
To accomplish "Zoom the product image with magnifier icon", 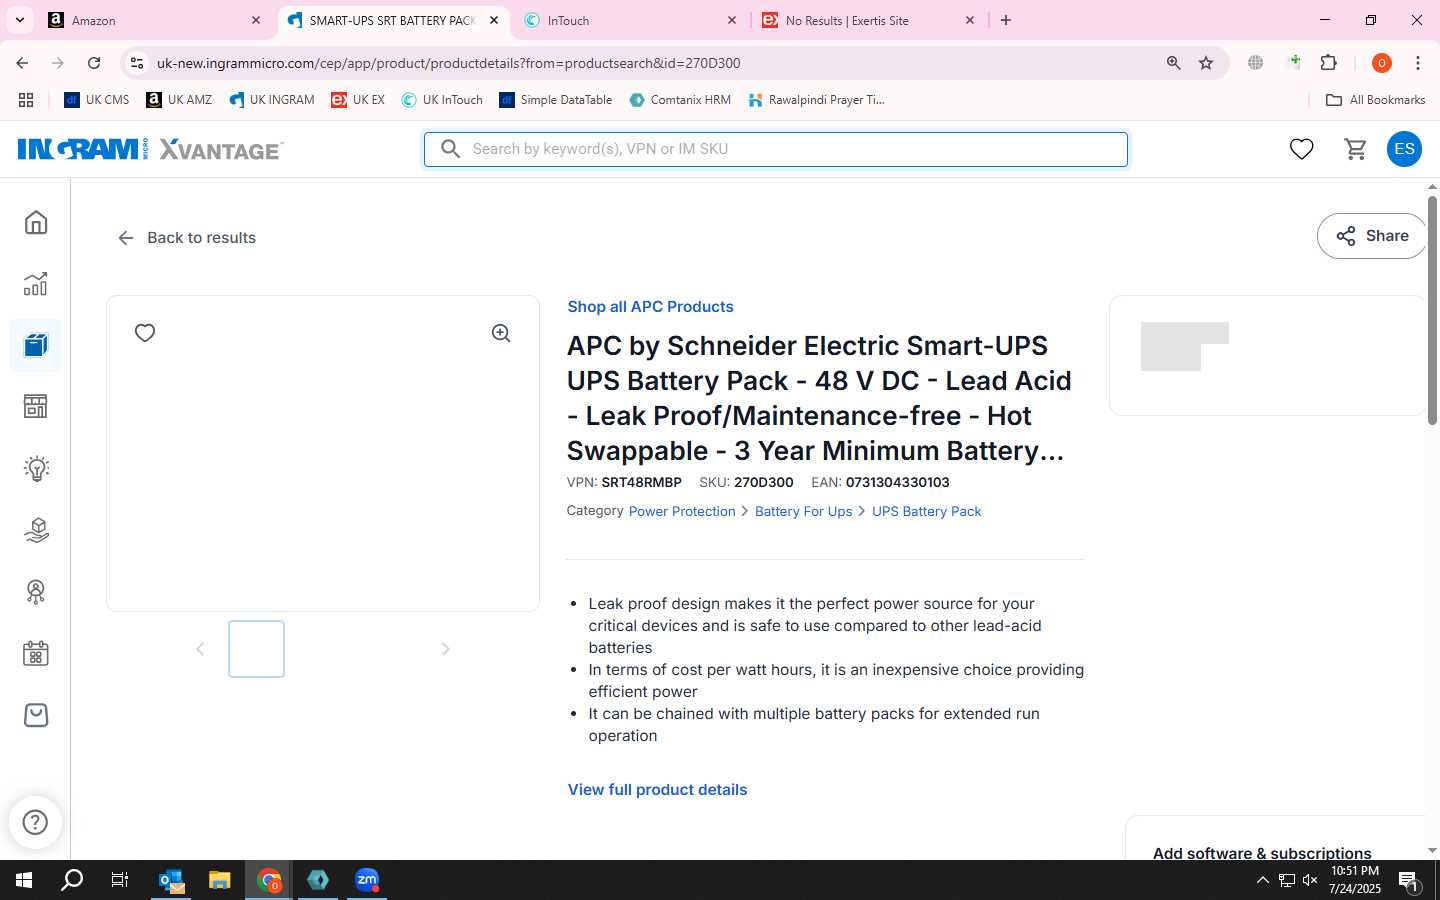I will pos(501,333).
